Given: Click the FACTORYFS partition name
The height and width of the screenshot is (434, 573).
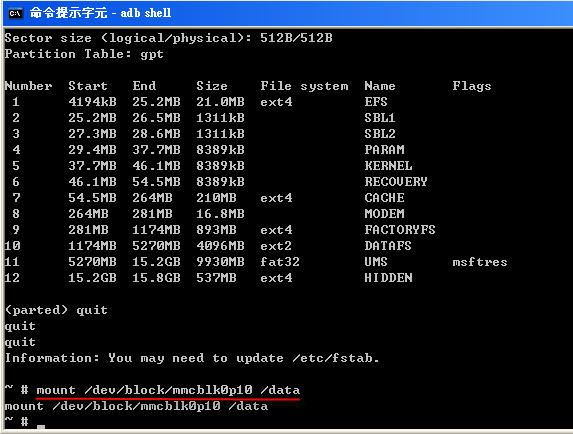Looking at the screenshot, I should 400,230.
